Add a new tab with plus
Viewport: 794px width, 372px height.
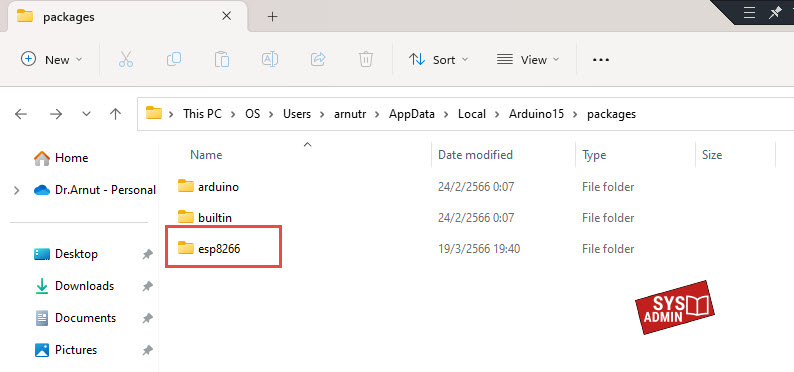[272, 17]
